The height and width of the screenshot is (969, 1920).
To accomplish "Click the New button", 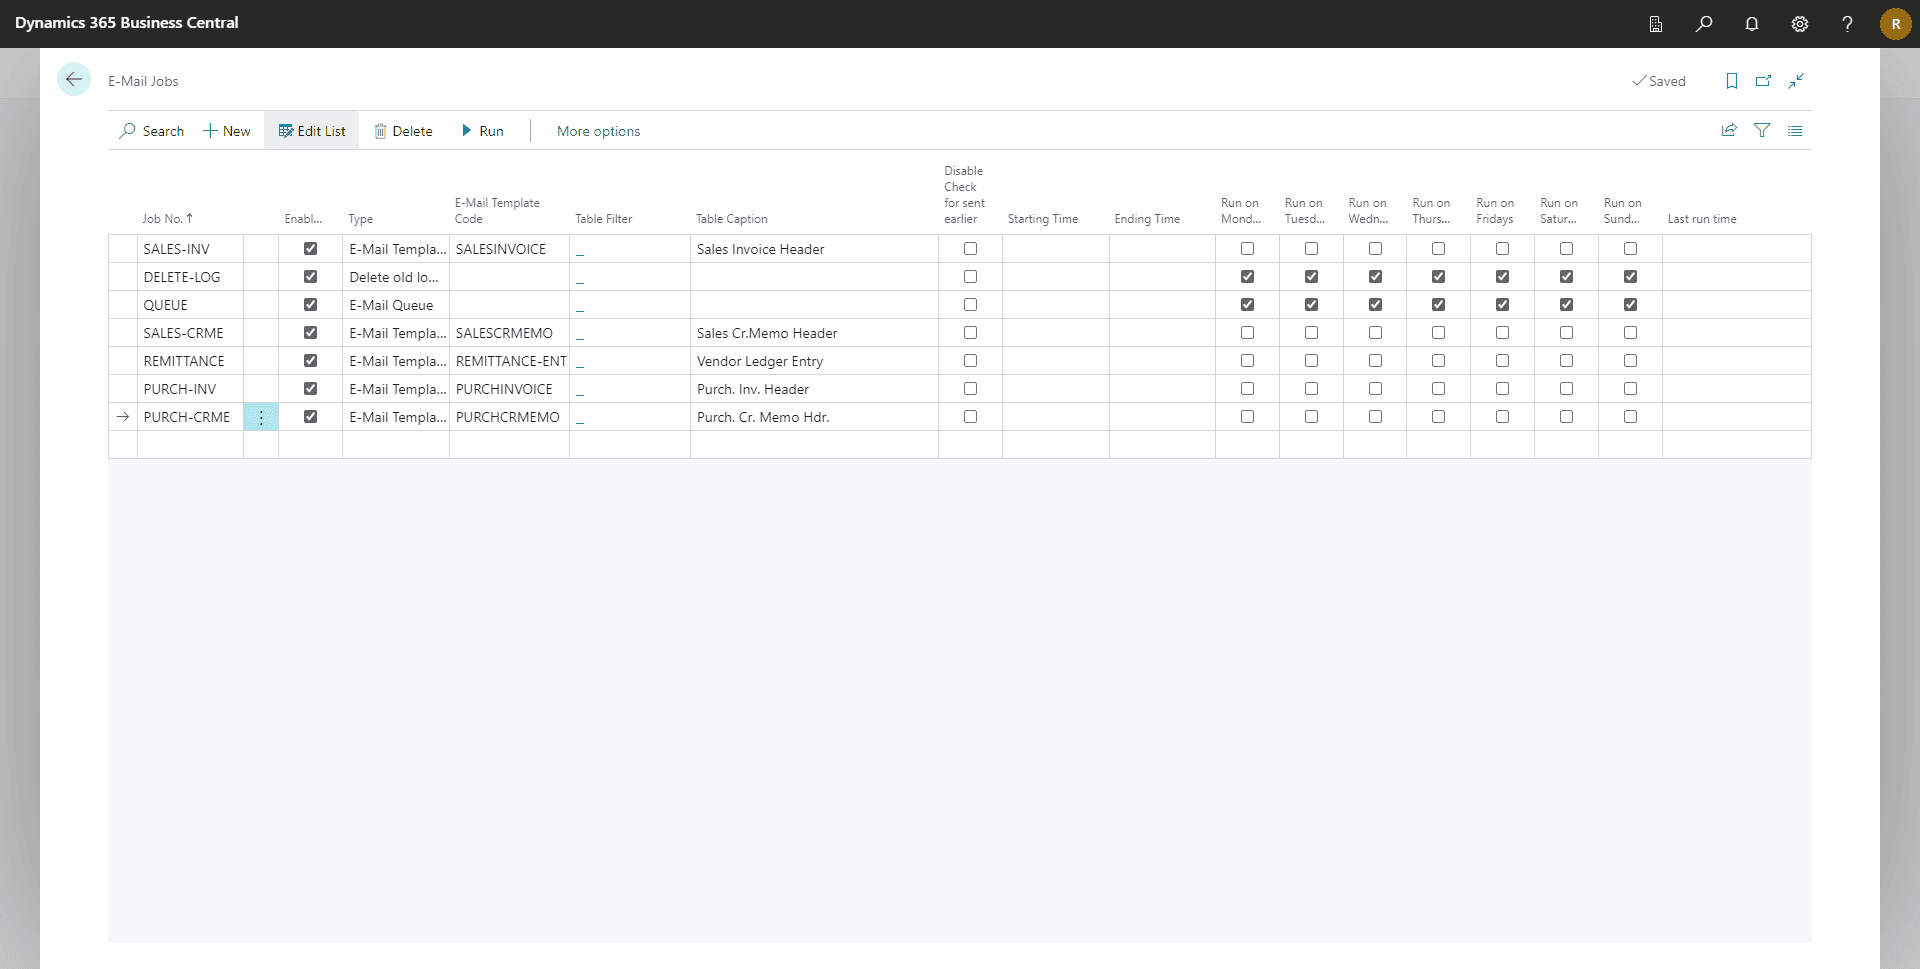I will [227, 131].
